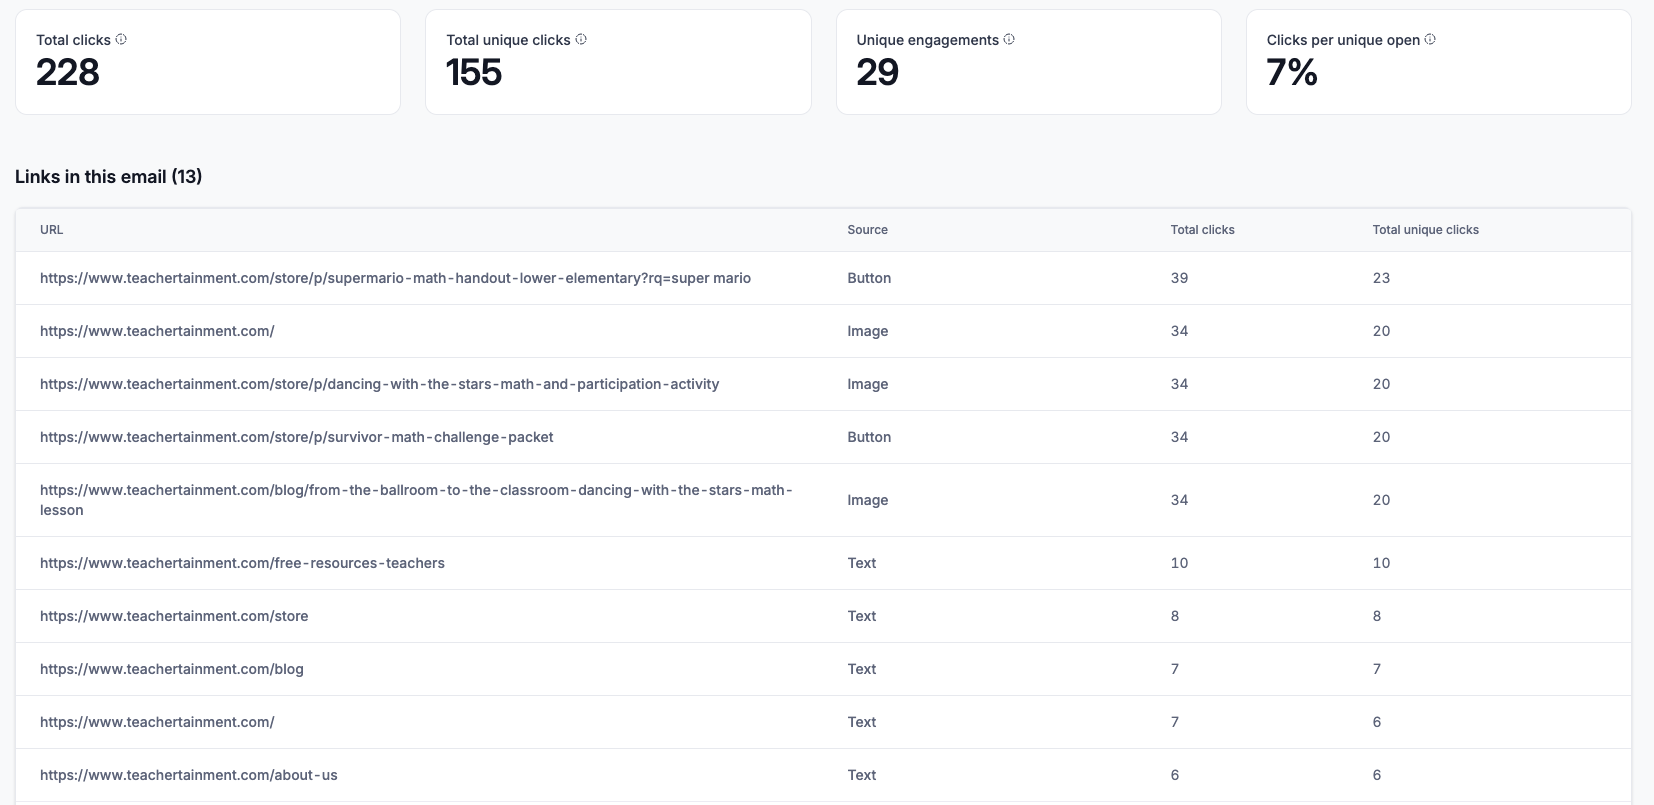Image resolution: width=1654 pixels, height=805 pixels.
Task: Select the Source column header
Action: (867, 230)
